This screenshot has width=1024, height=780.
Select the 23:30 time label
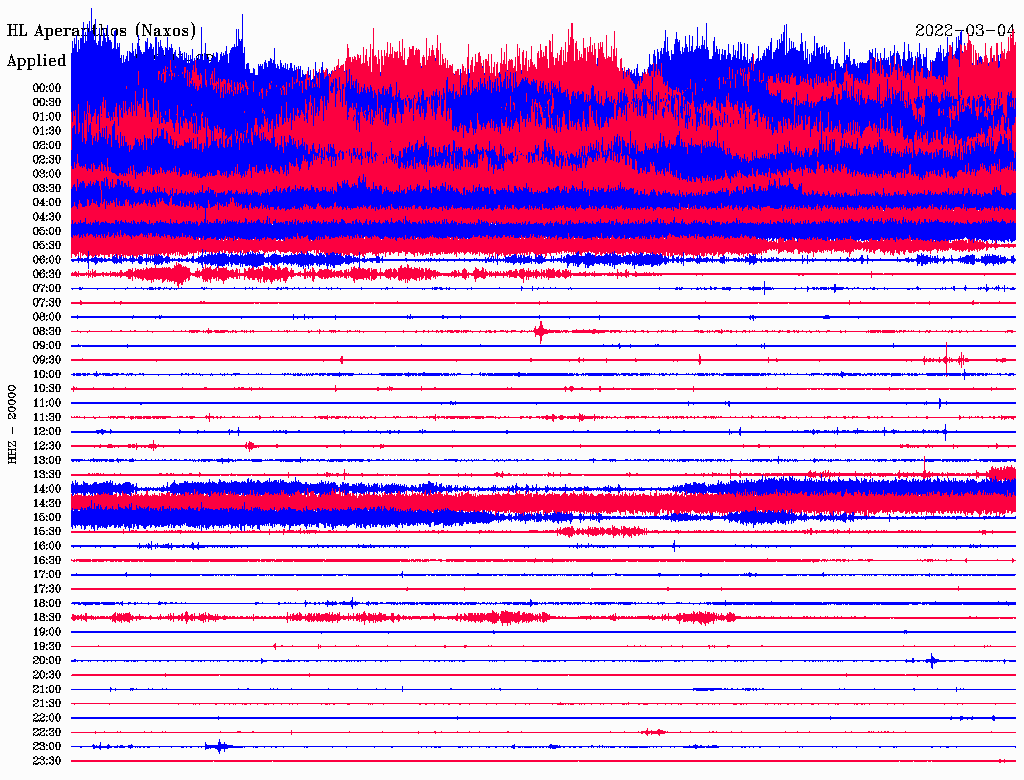coord(47,761)
